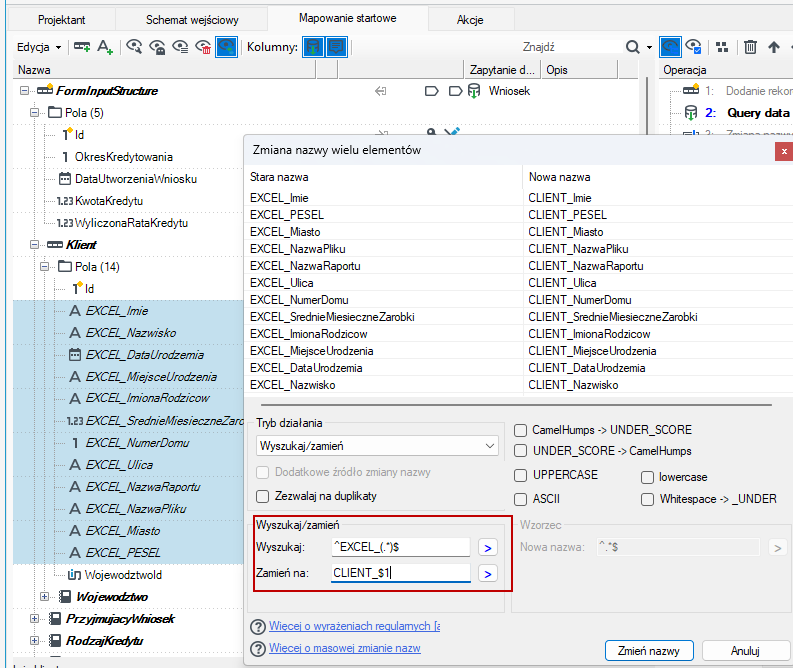
Task: Click the add record structure toolbar icon
Action: pyautogui.click(x=82, y=47)
